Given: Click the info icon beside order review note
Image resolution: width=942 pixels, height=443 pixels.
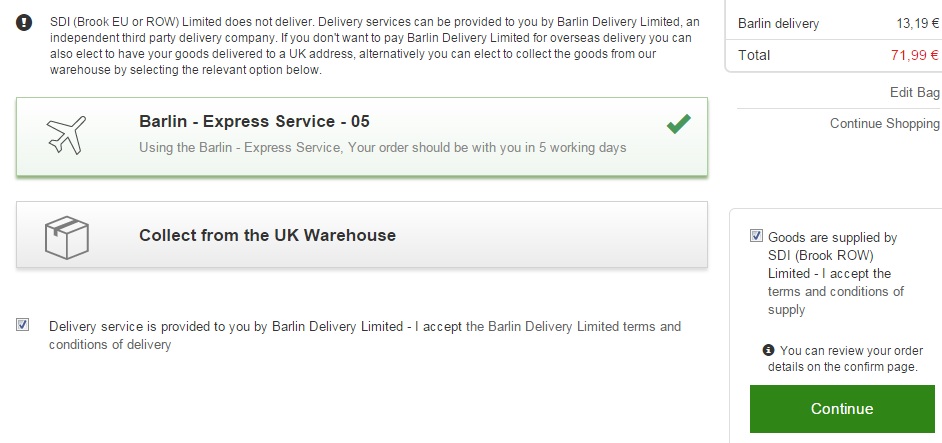Looking at the screenshot, I should click(x=768, y=350).
